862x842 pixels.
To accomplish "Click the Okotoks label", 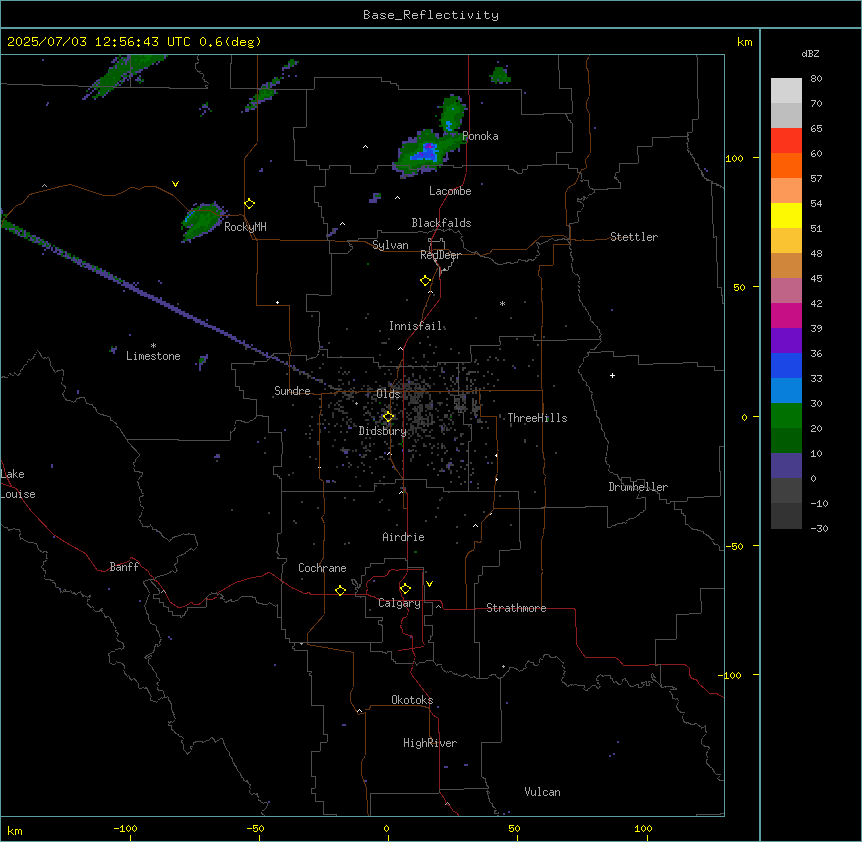I will pos(412,700).
